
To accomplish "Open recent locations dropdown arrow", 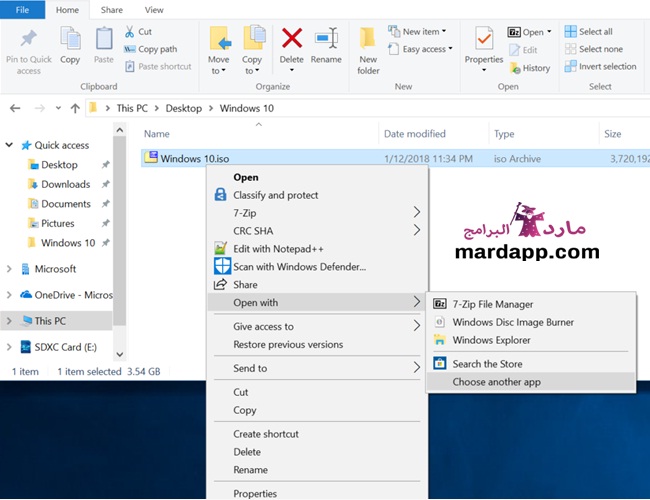I will [58, 108].
